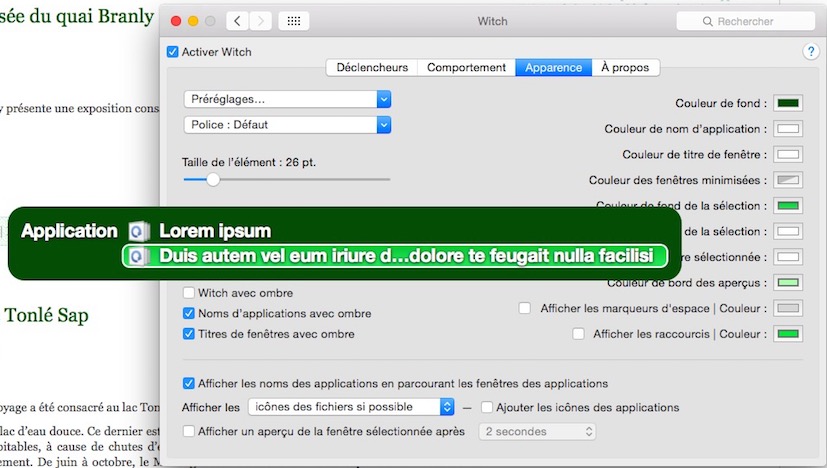The width and height of the screenshot is (827, 468).
Task: Enable Witch avec ombre option
Action: point(189,293)
